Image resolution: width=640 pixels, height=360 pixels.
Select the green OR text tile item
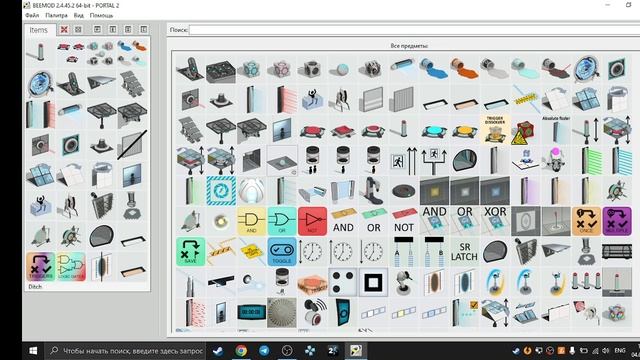(x=373, y=221)
